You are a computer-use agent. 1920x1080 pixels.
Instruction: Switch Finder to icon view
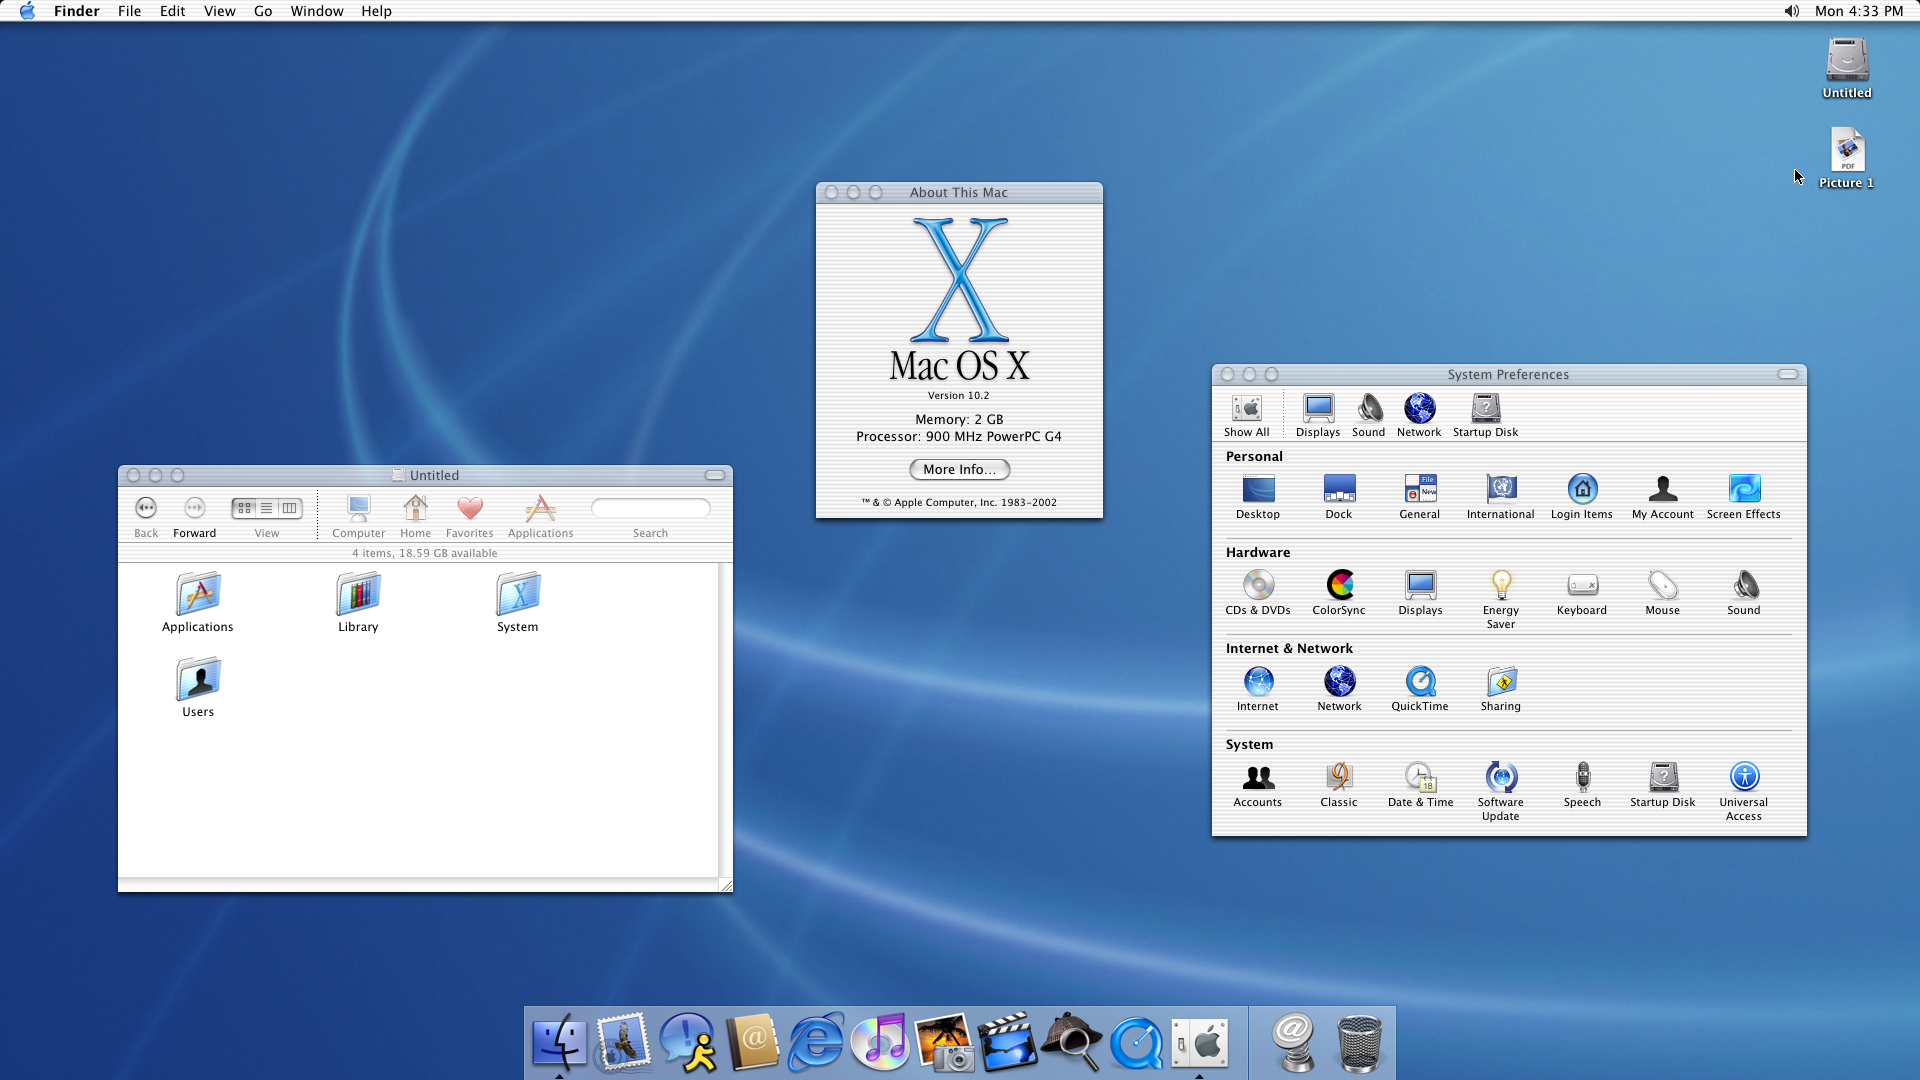(x=244, y=508)
